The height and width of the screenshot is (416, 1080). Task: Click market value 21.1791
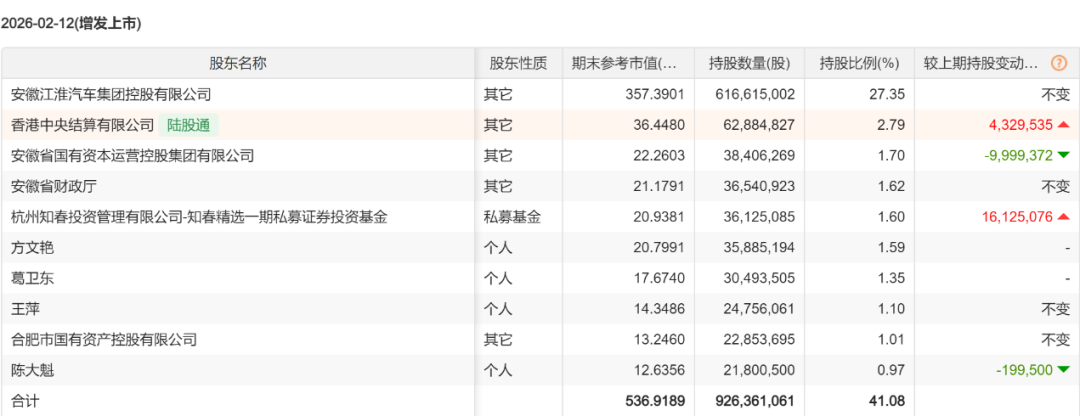click(660, 186)
